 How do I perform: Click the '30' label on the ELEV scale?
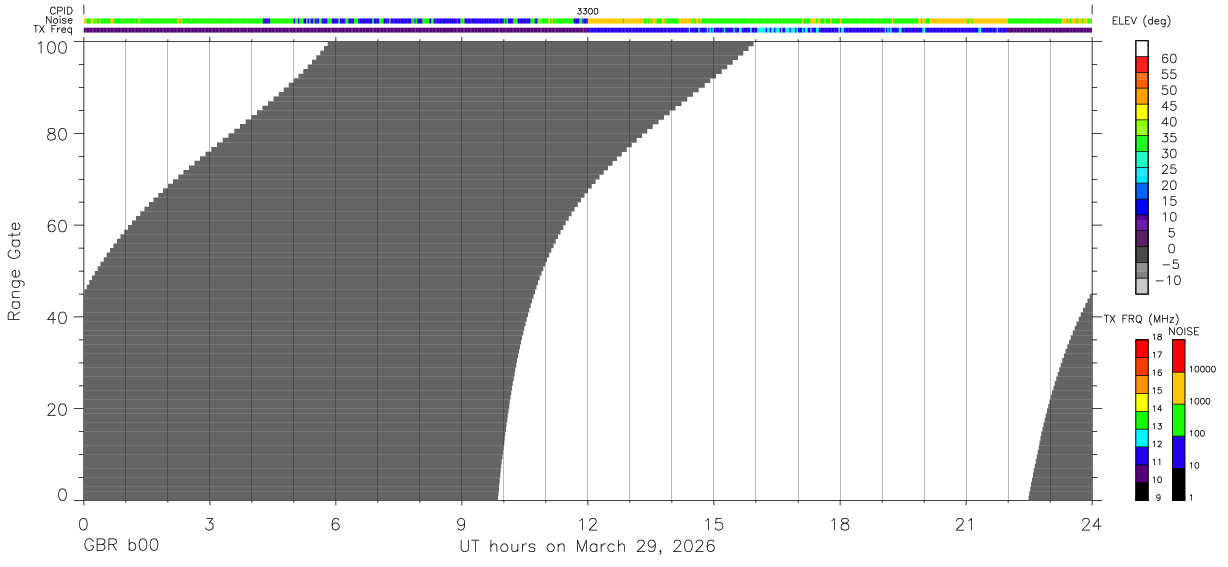pos(1169,154)
